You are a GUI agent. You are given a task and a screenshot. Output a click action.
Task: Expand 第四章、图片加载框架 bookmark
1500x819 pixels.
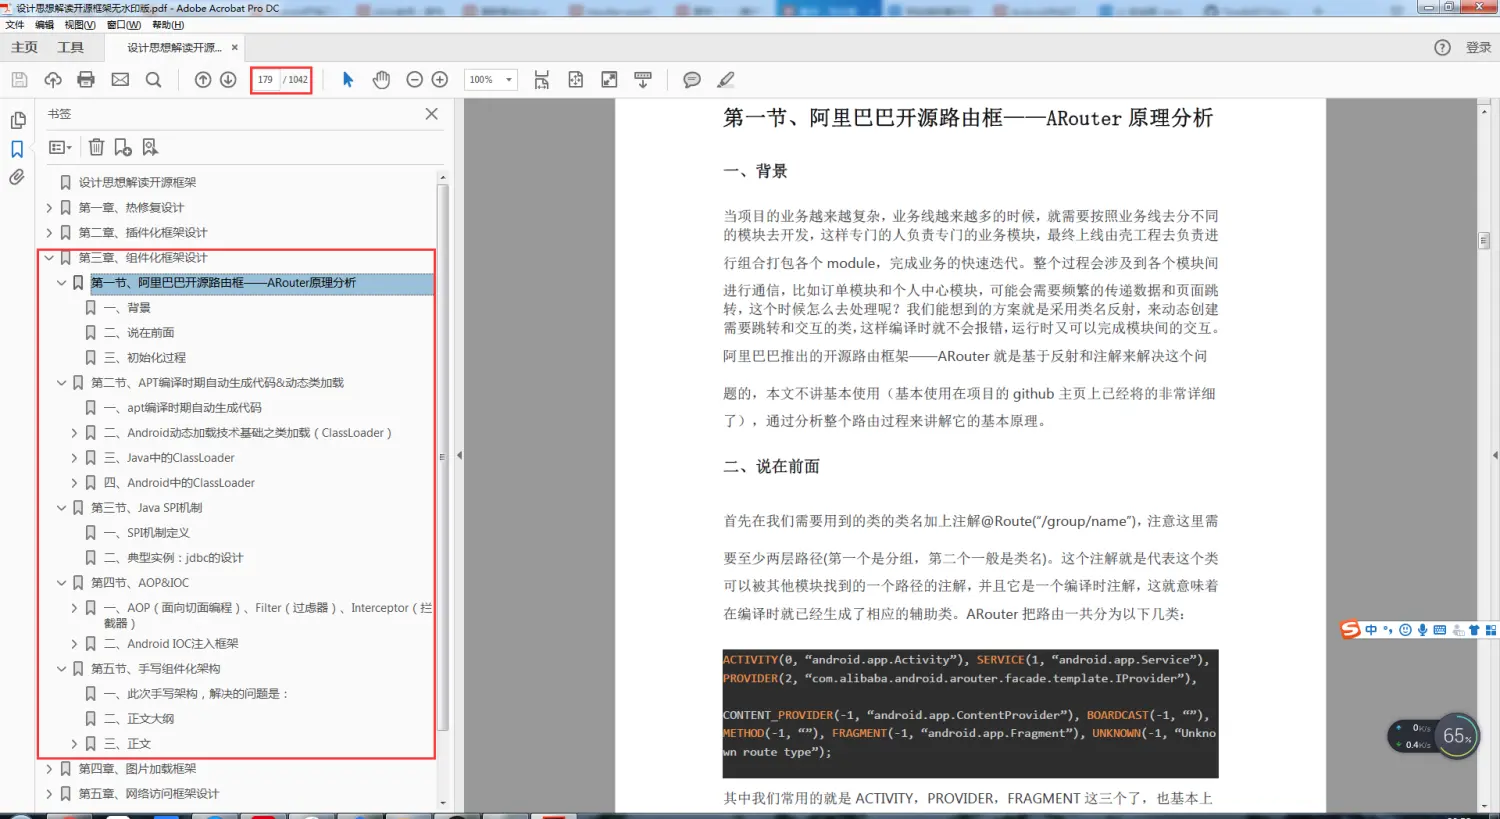[49, 769]
